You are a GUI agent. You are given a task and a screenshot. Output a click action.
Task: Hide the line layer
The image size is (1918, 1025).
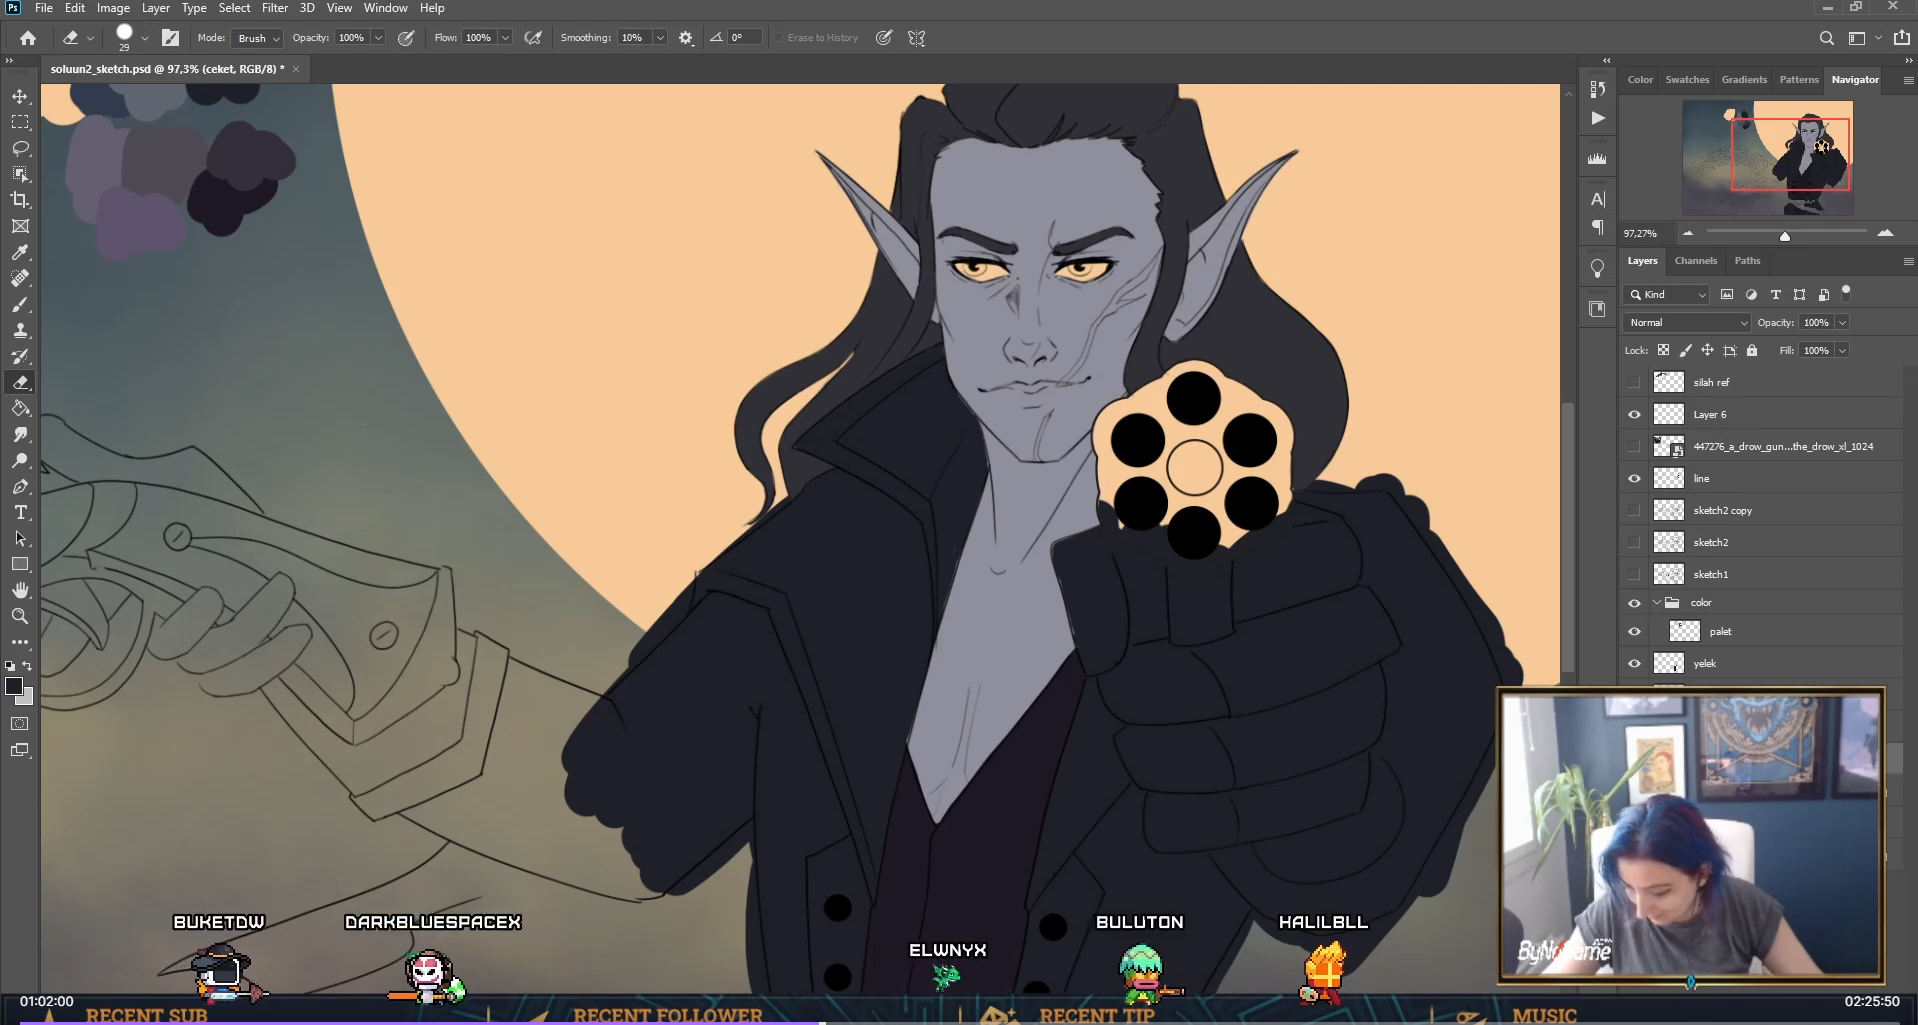click(1634, 478)
